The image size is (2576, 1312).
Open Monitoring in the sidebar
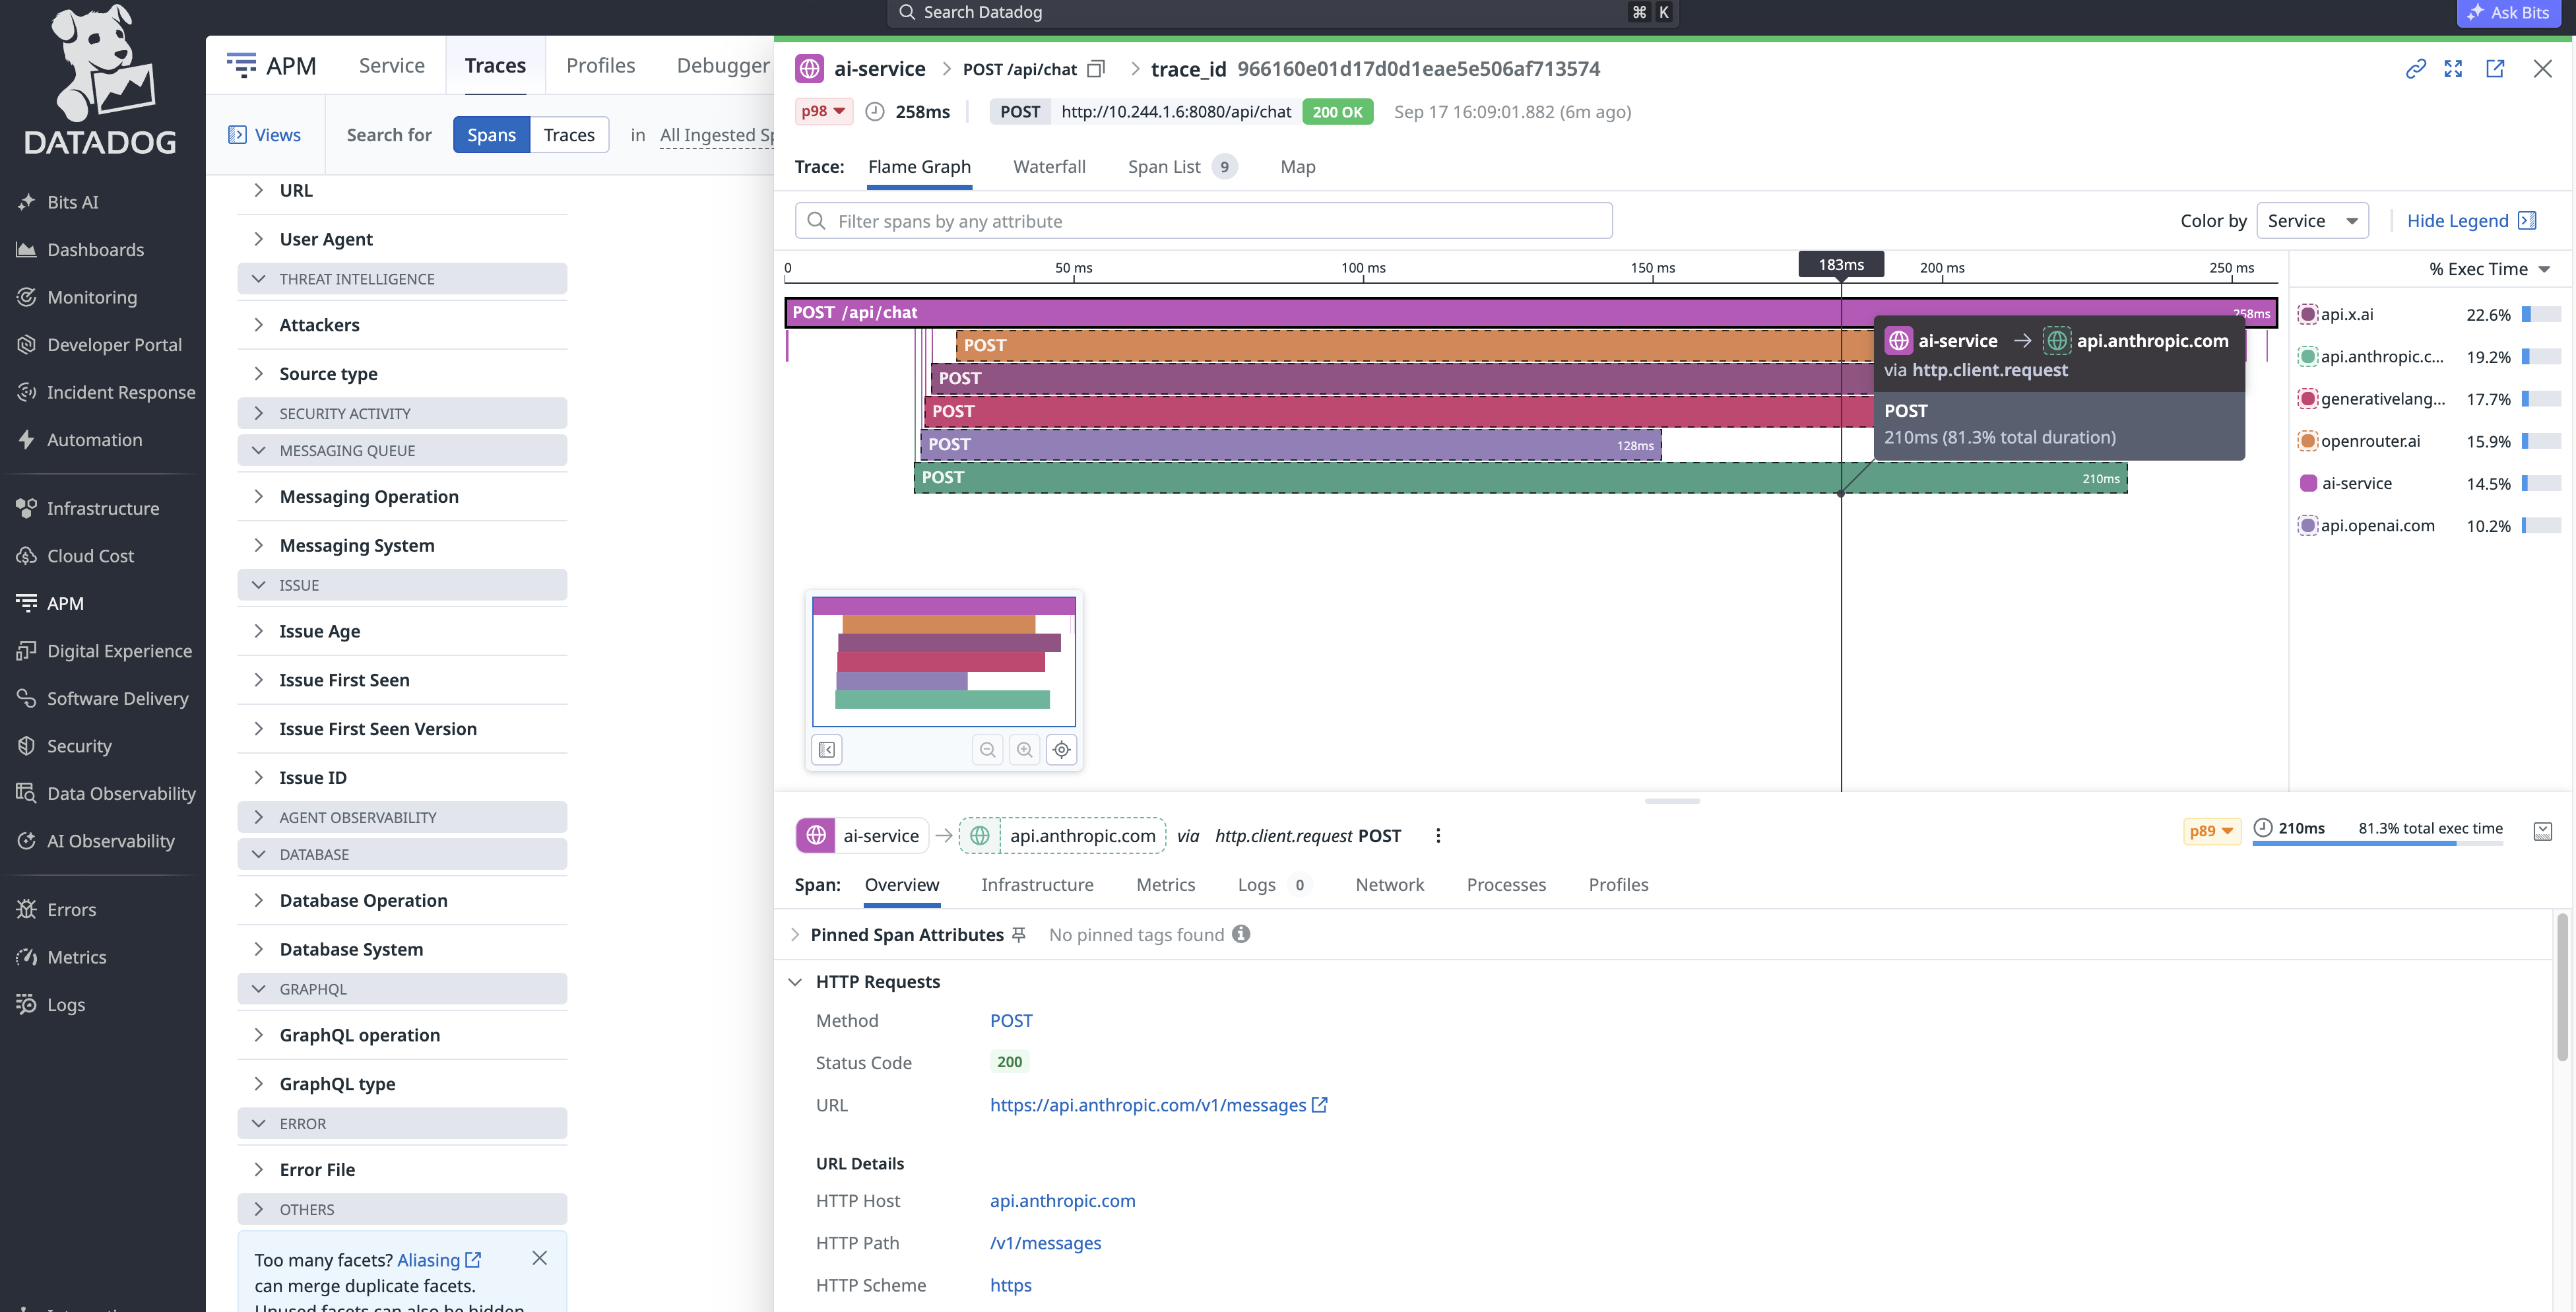pyautogui.click(x=77, y=297)
